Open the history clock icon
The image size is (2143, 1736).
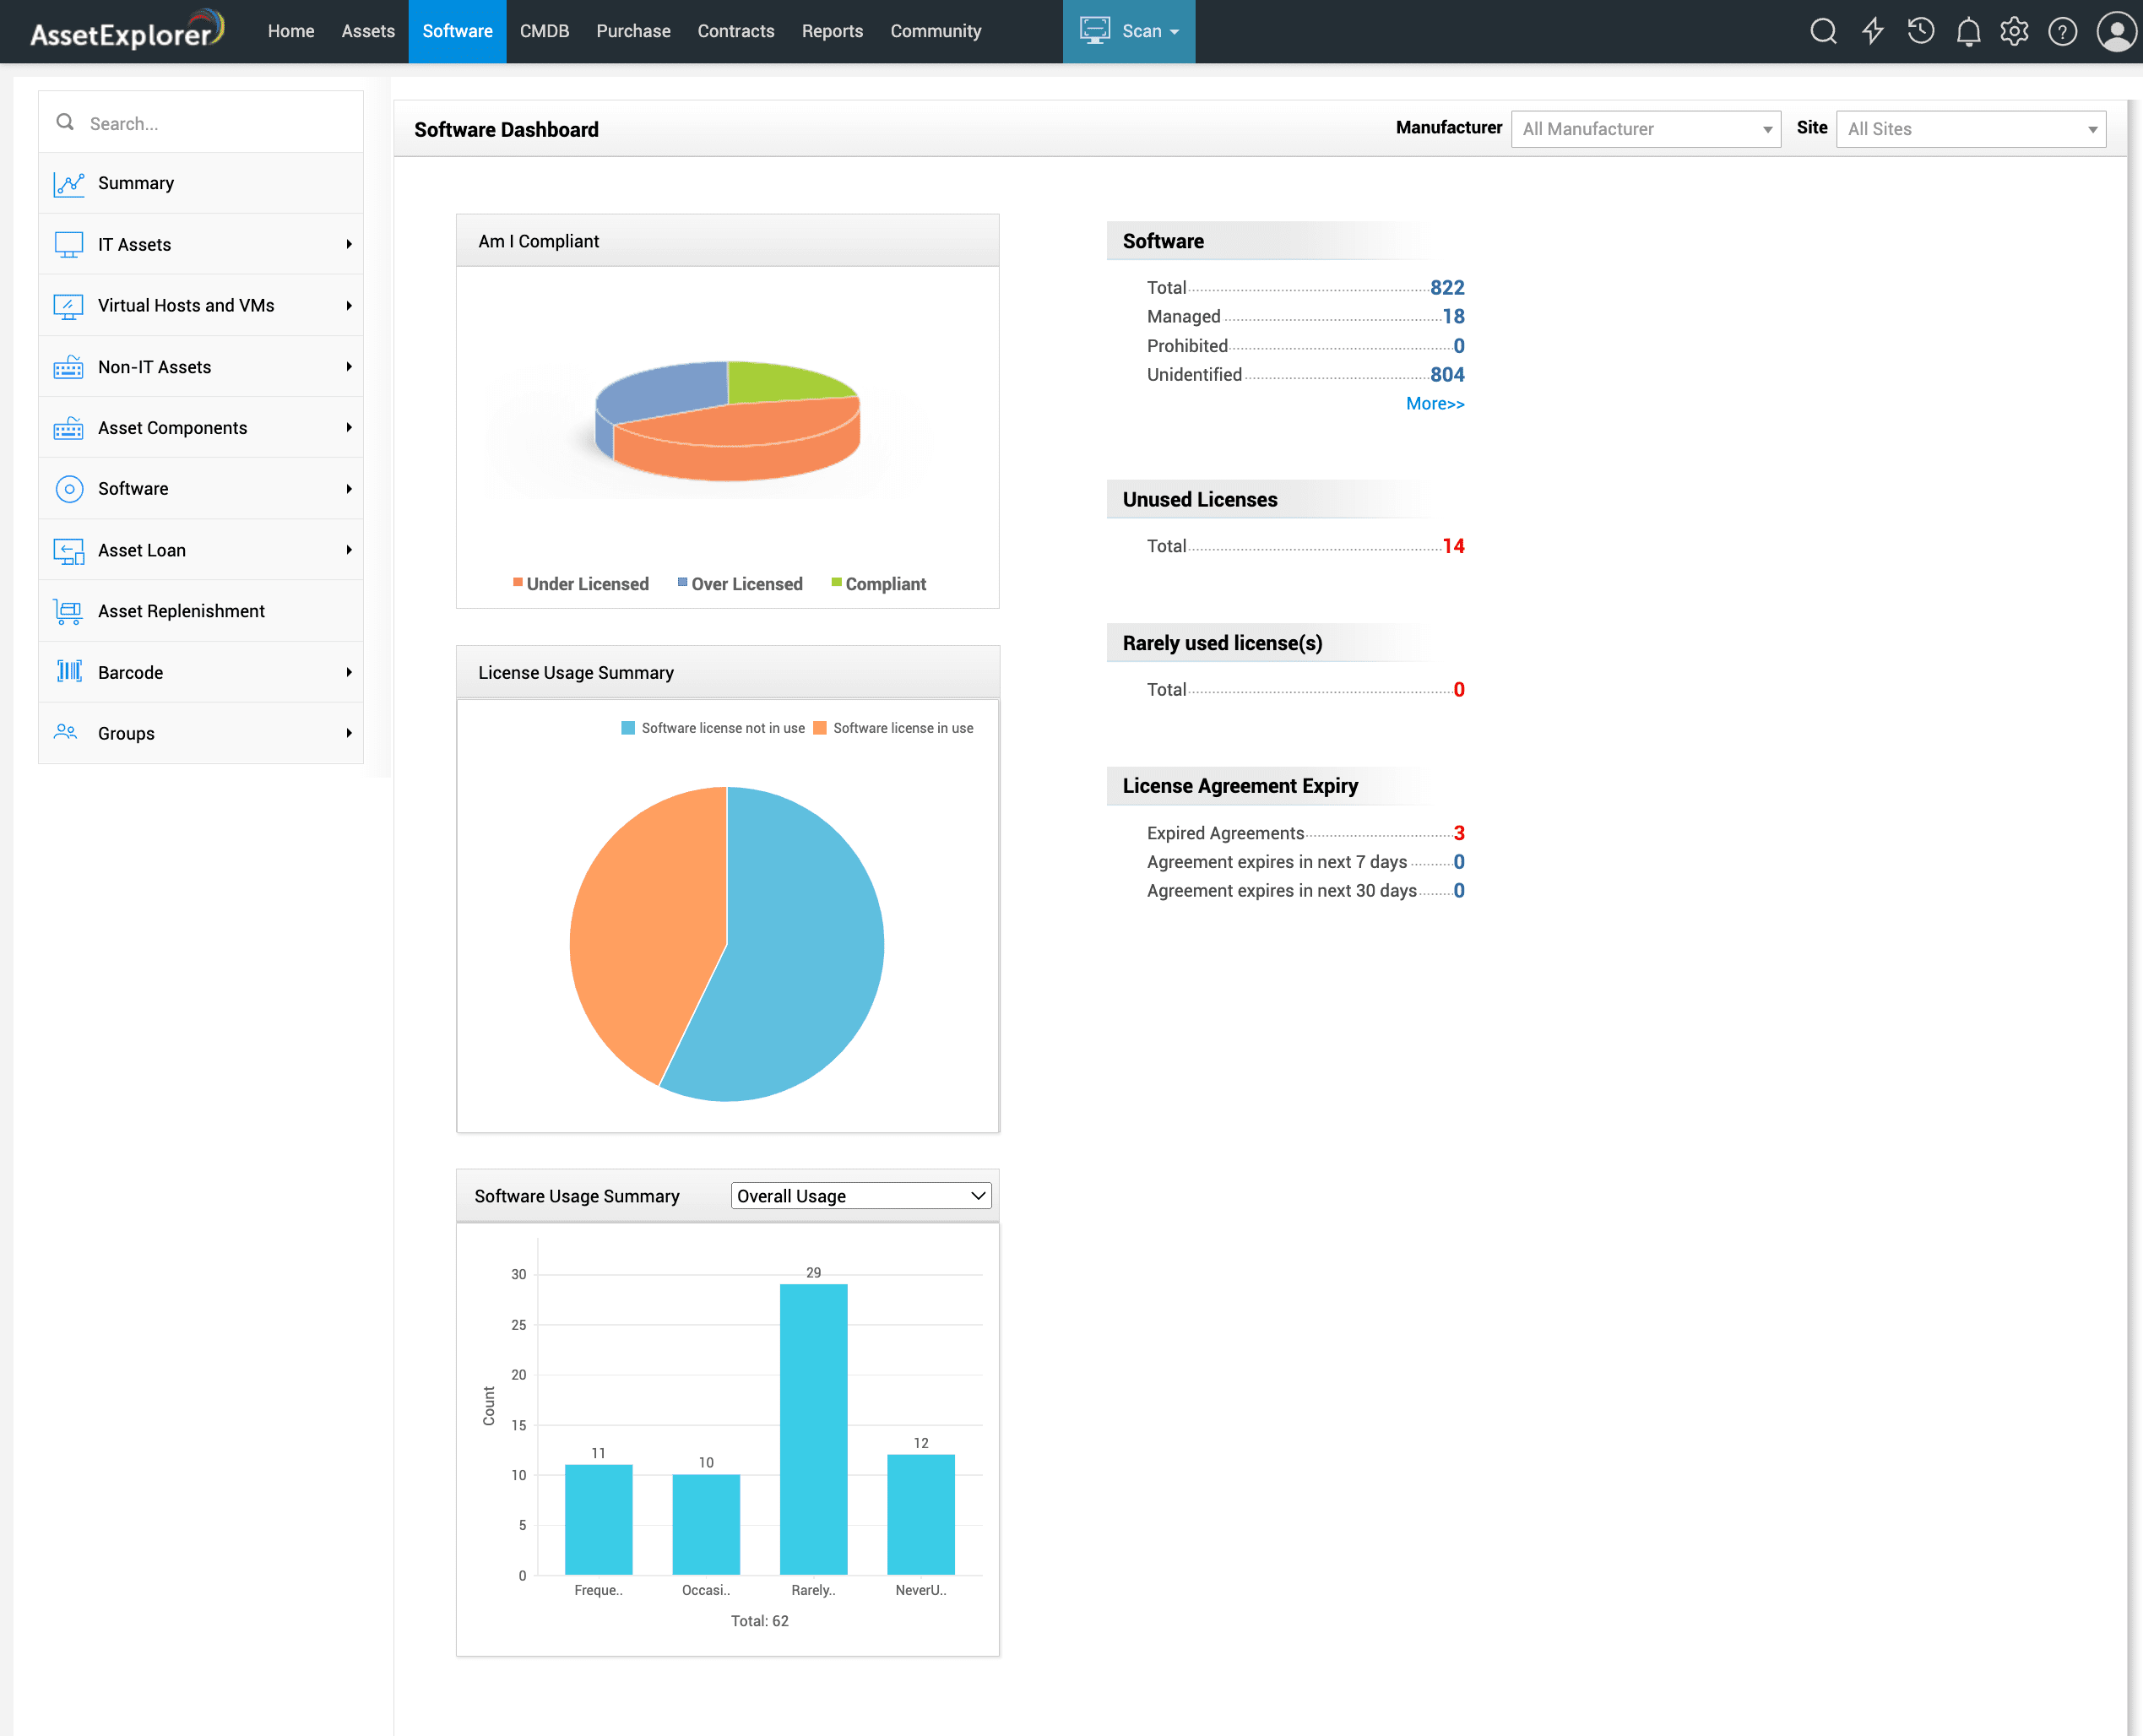pyautogui.click(x=1920, y=31)
